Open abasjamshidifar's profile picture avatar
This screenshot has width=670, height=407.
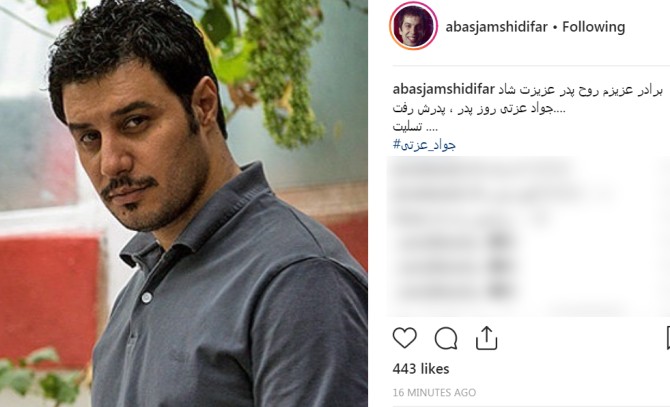point(413,26)
